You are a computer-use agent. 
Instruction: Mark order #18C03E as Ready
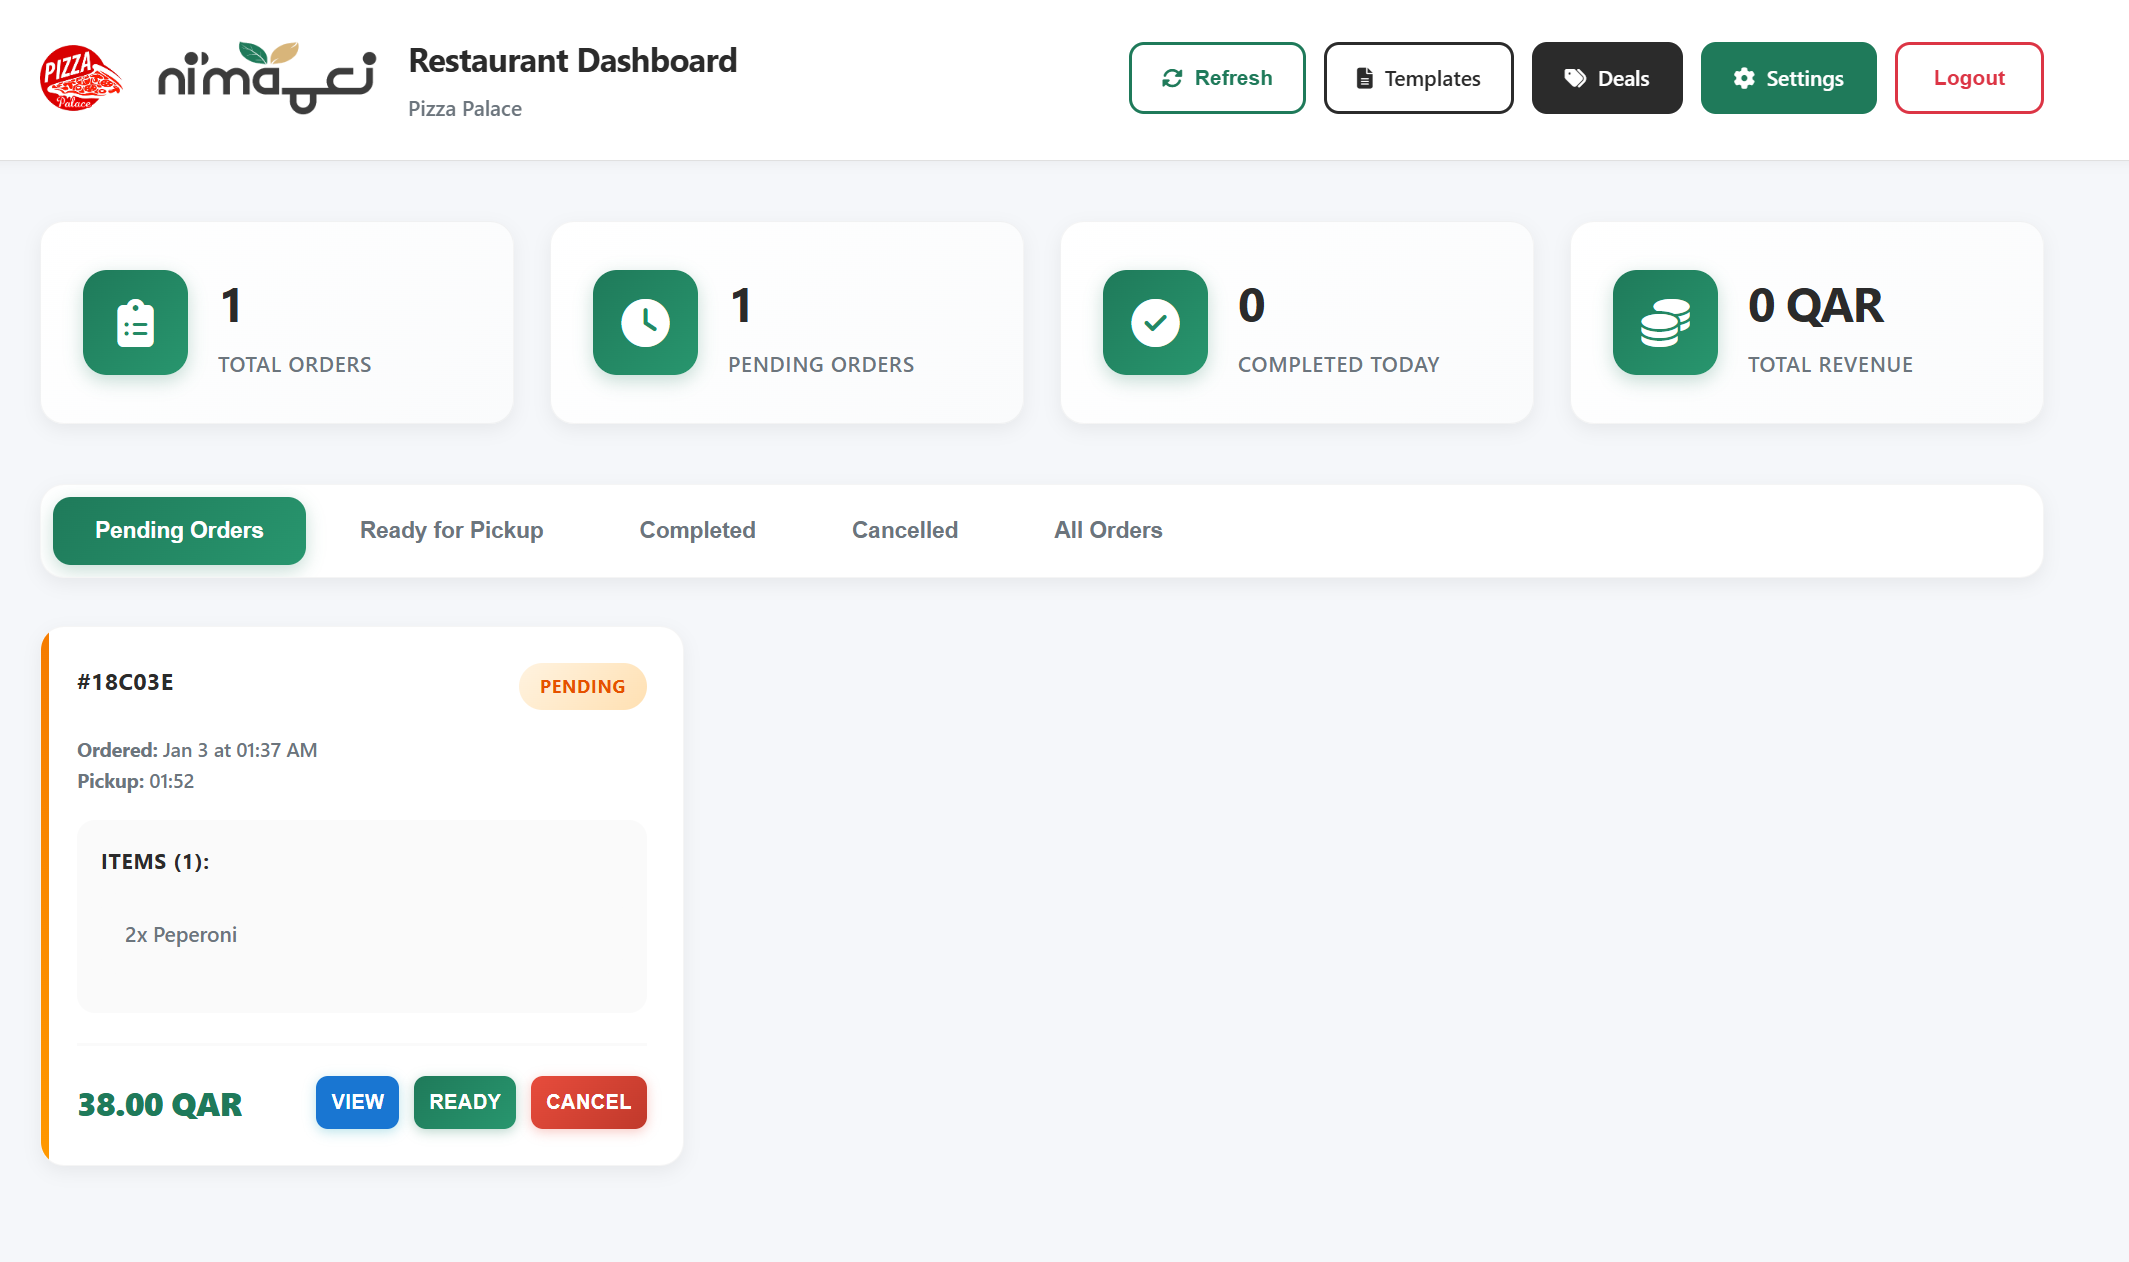coord(465,1102)
